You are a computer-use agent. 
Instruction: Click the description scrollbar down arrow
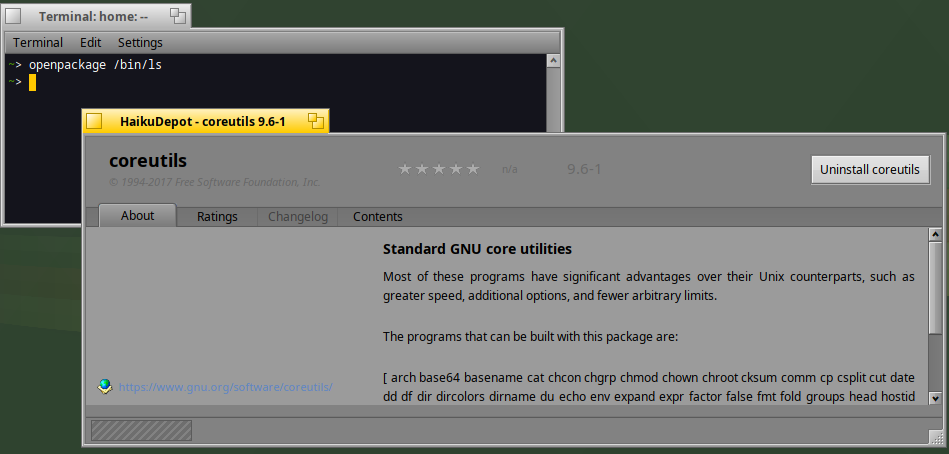coord(935,398)
